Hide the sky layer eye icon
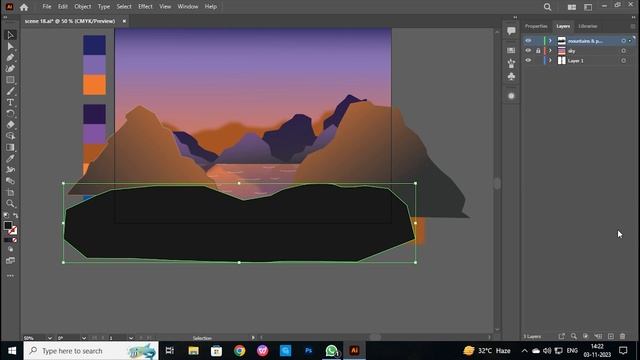This screenshot has height=360, width=640. coord(528,51)
